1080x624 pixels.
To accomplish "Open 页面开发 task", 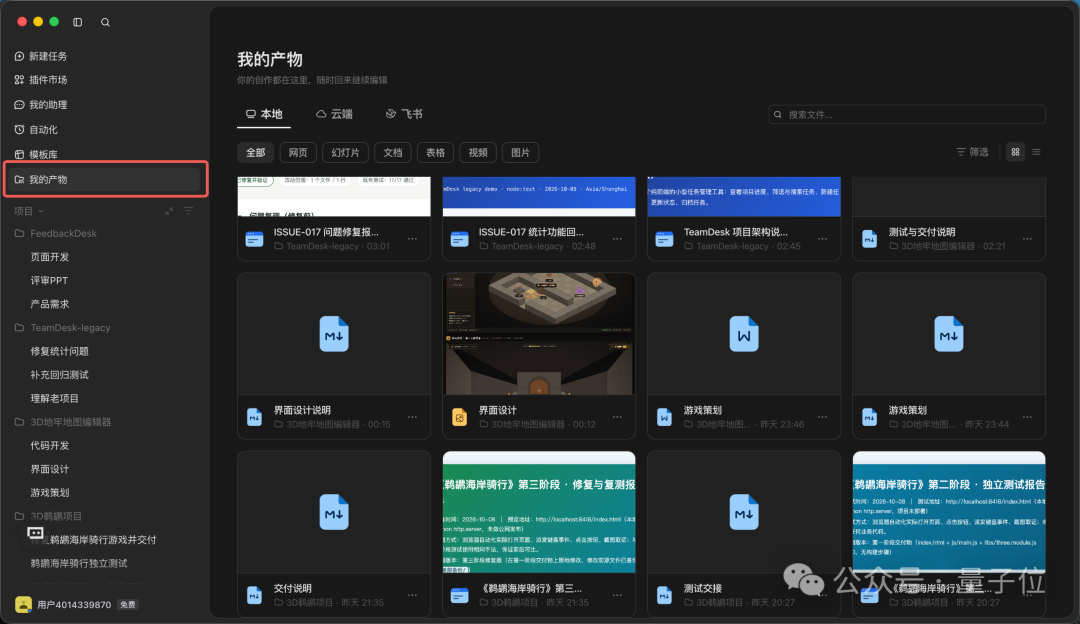I will pyautogui.click(x=50, y=257).
